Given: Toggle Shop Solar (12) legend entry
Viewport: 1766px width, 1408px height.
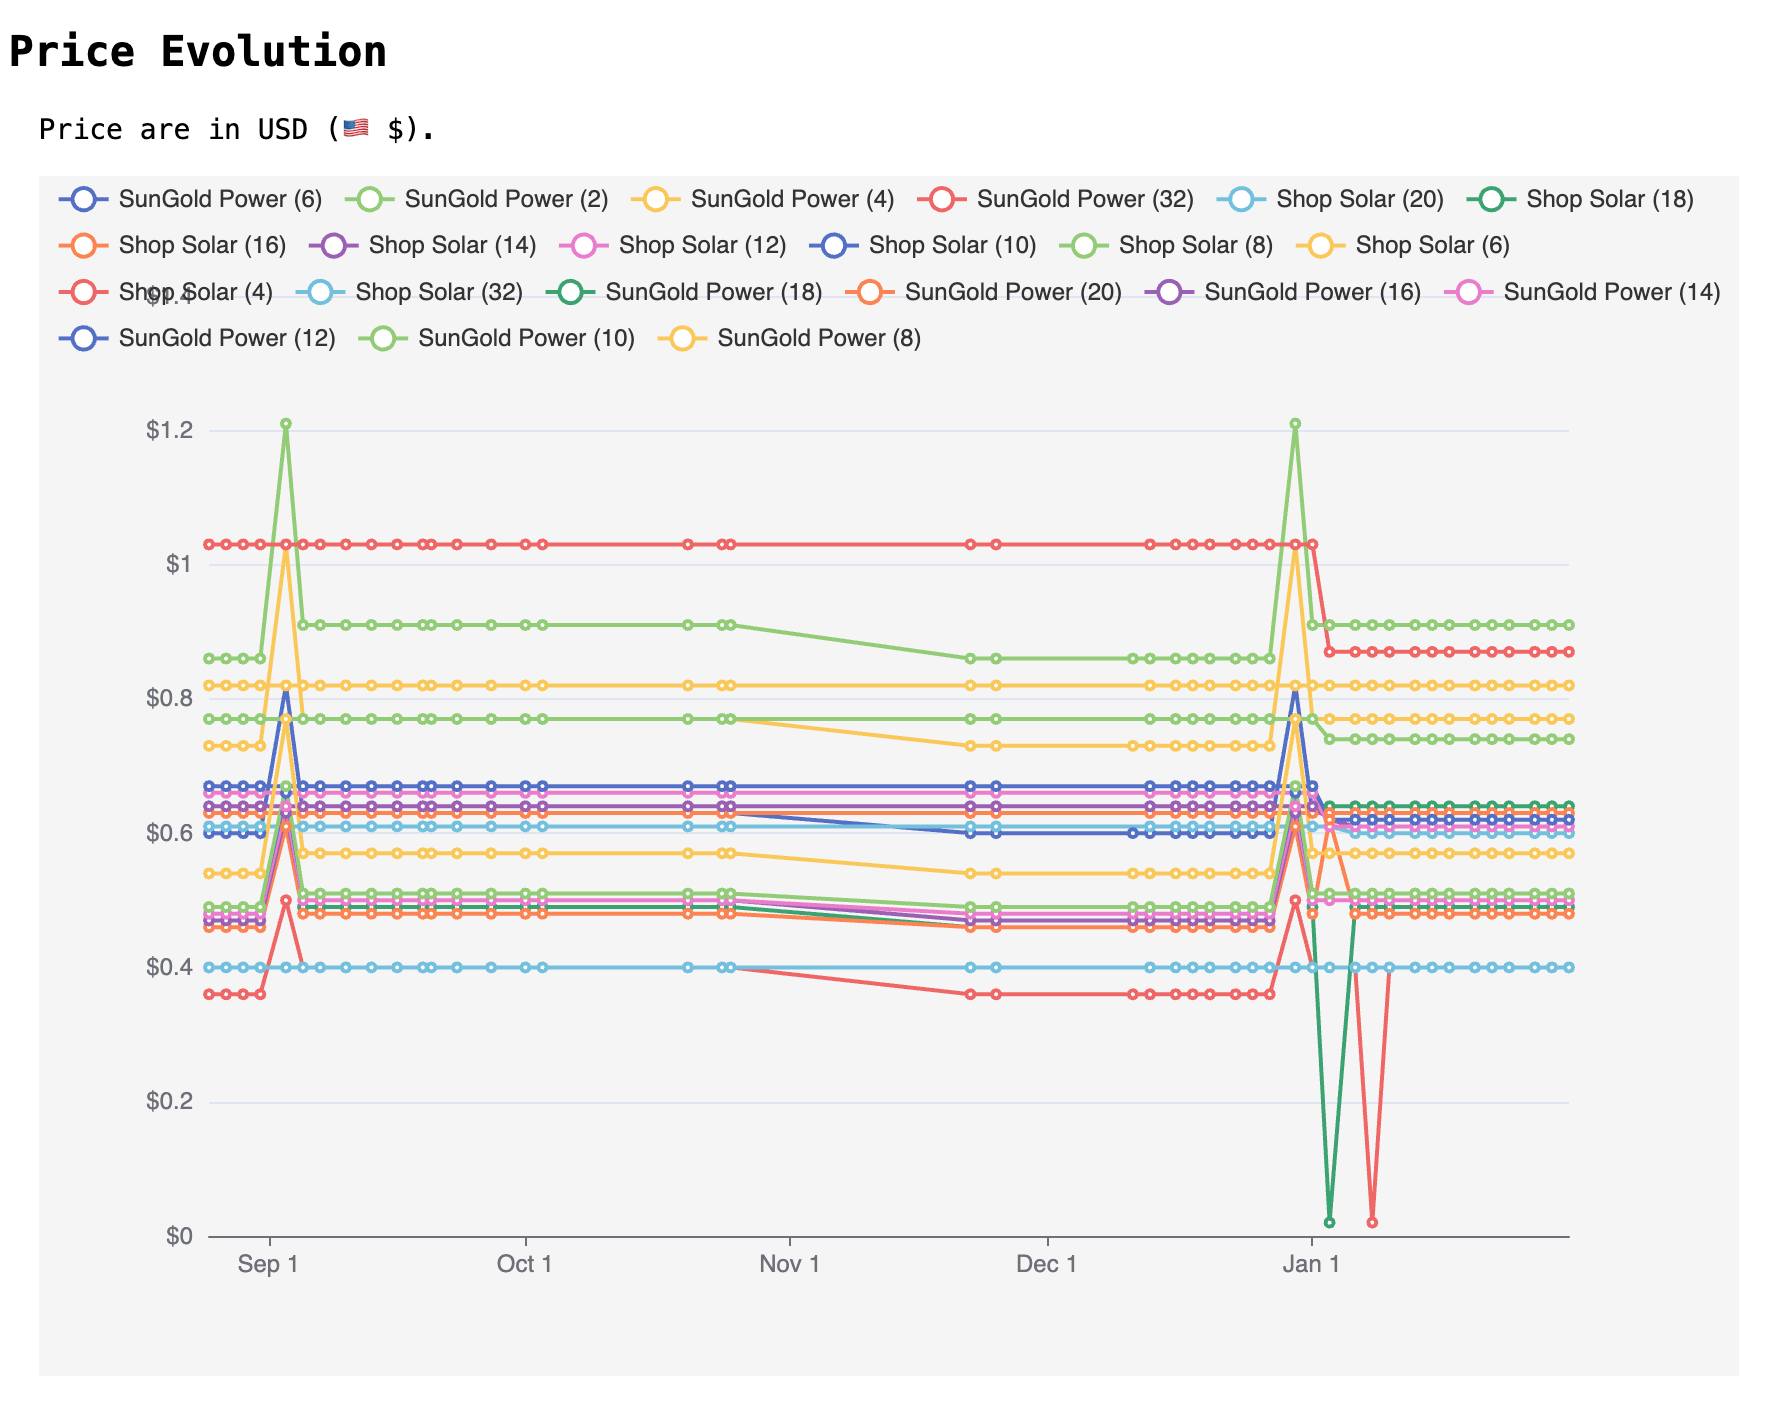Looking at the screenshot, I should coord(673,245).
